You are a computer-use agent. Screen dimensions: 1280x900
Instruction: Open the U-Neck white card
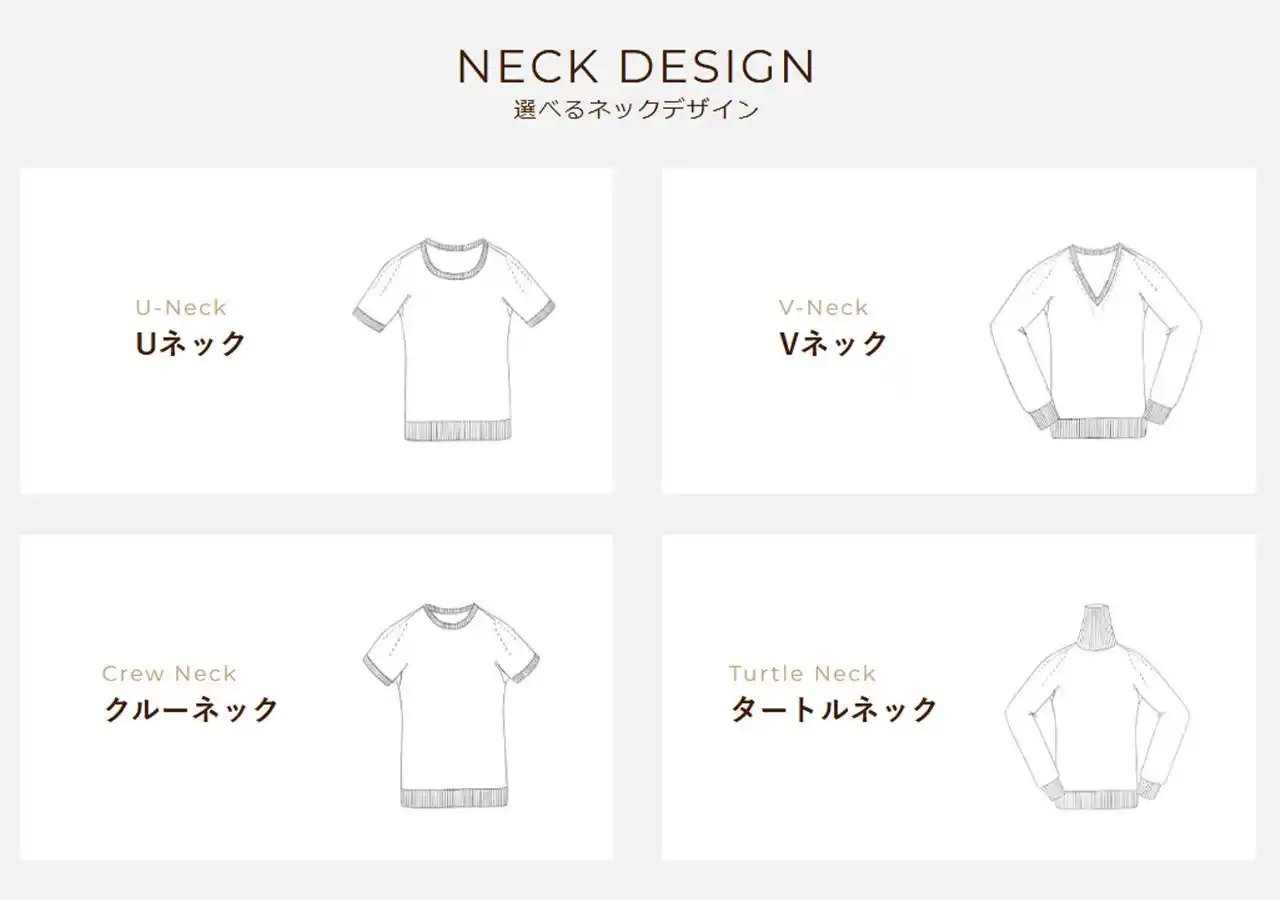pyautogui.click(x=316, y=331)
